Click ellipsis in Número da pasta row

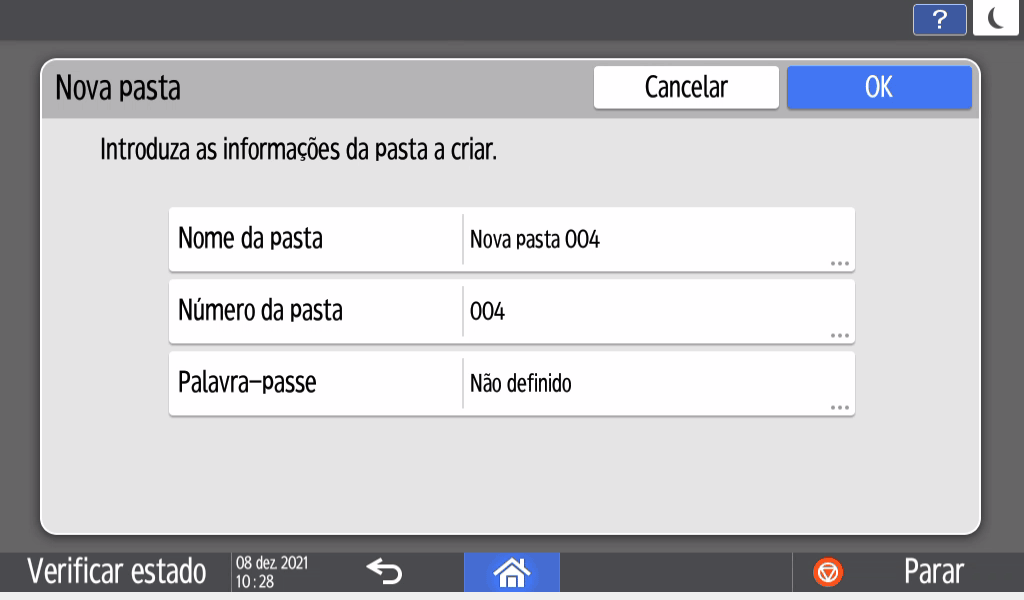[x=839, y=336]
